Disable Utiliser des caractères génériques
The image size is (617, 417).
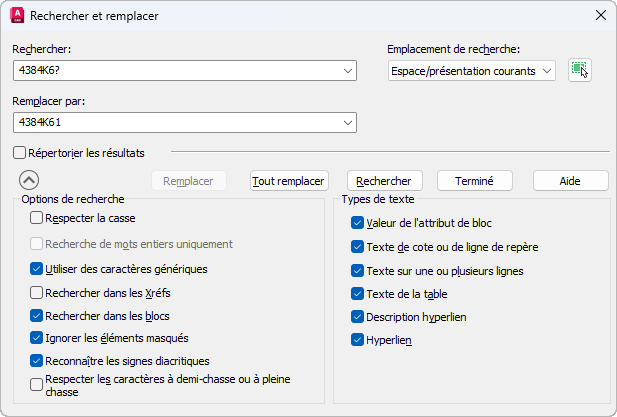click(37, 269)
